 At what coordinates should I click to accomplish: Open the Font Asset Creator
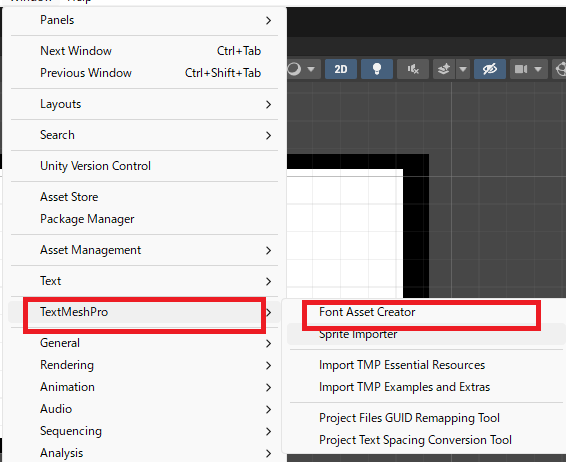click(426, 312)
